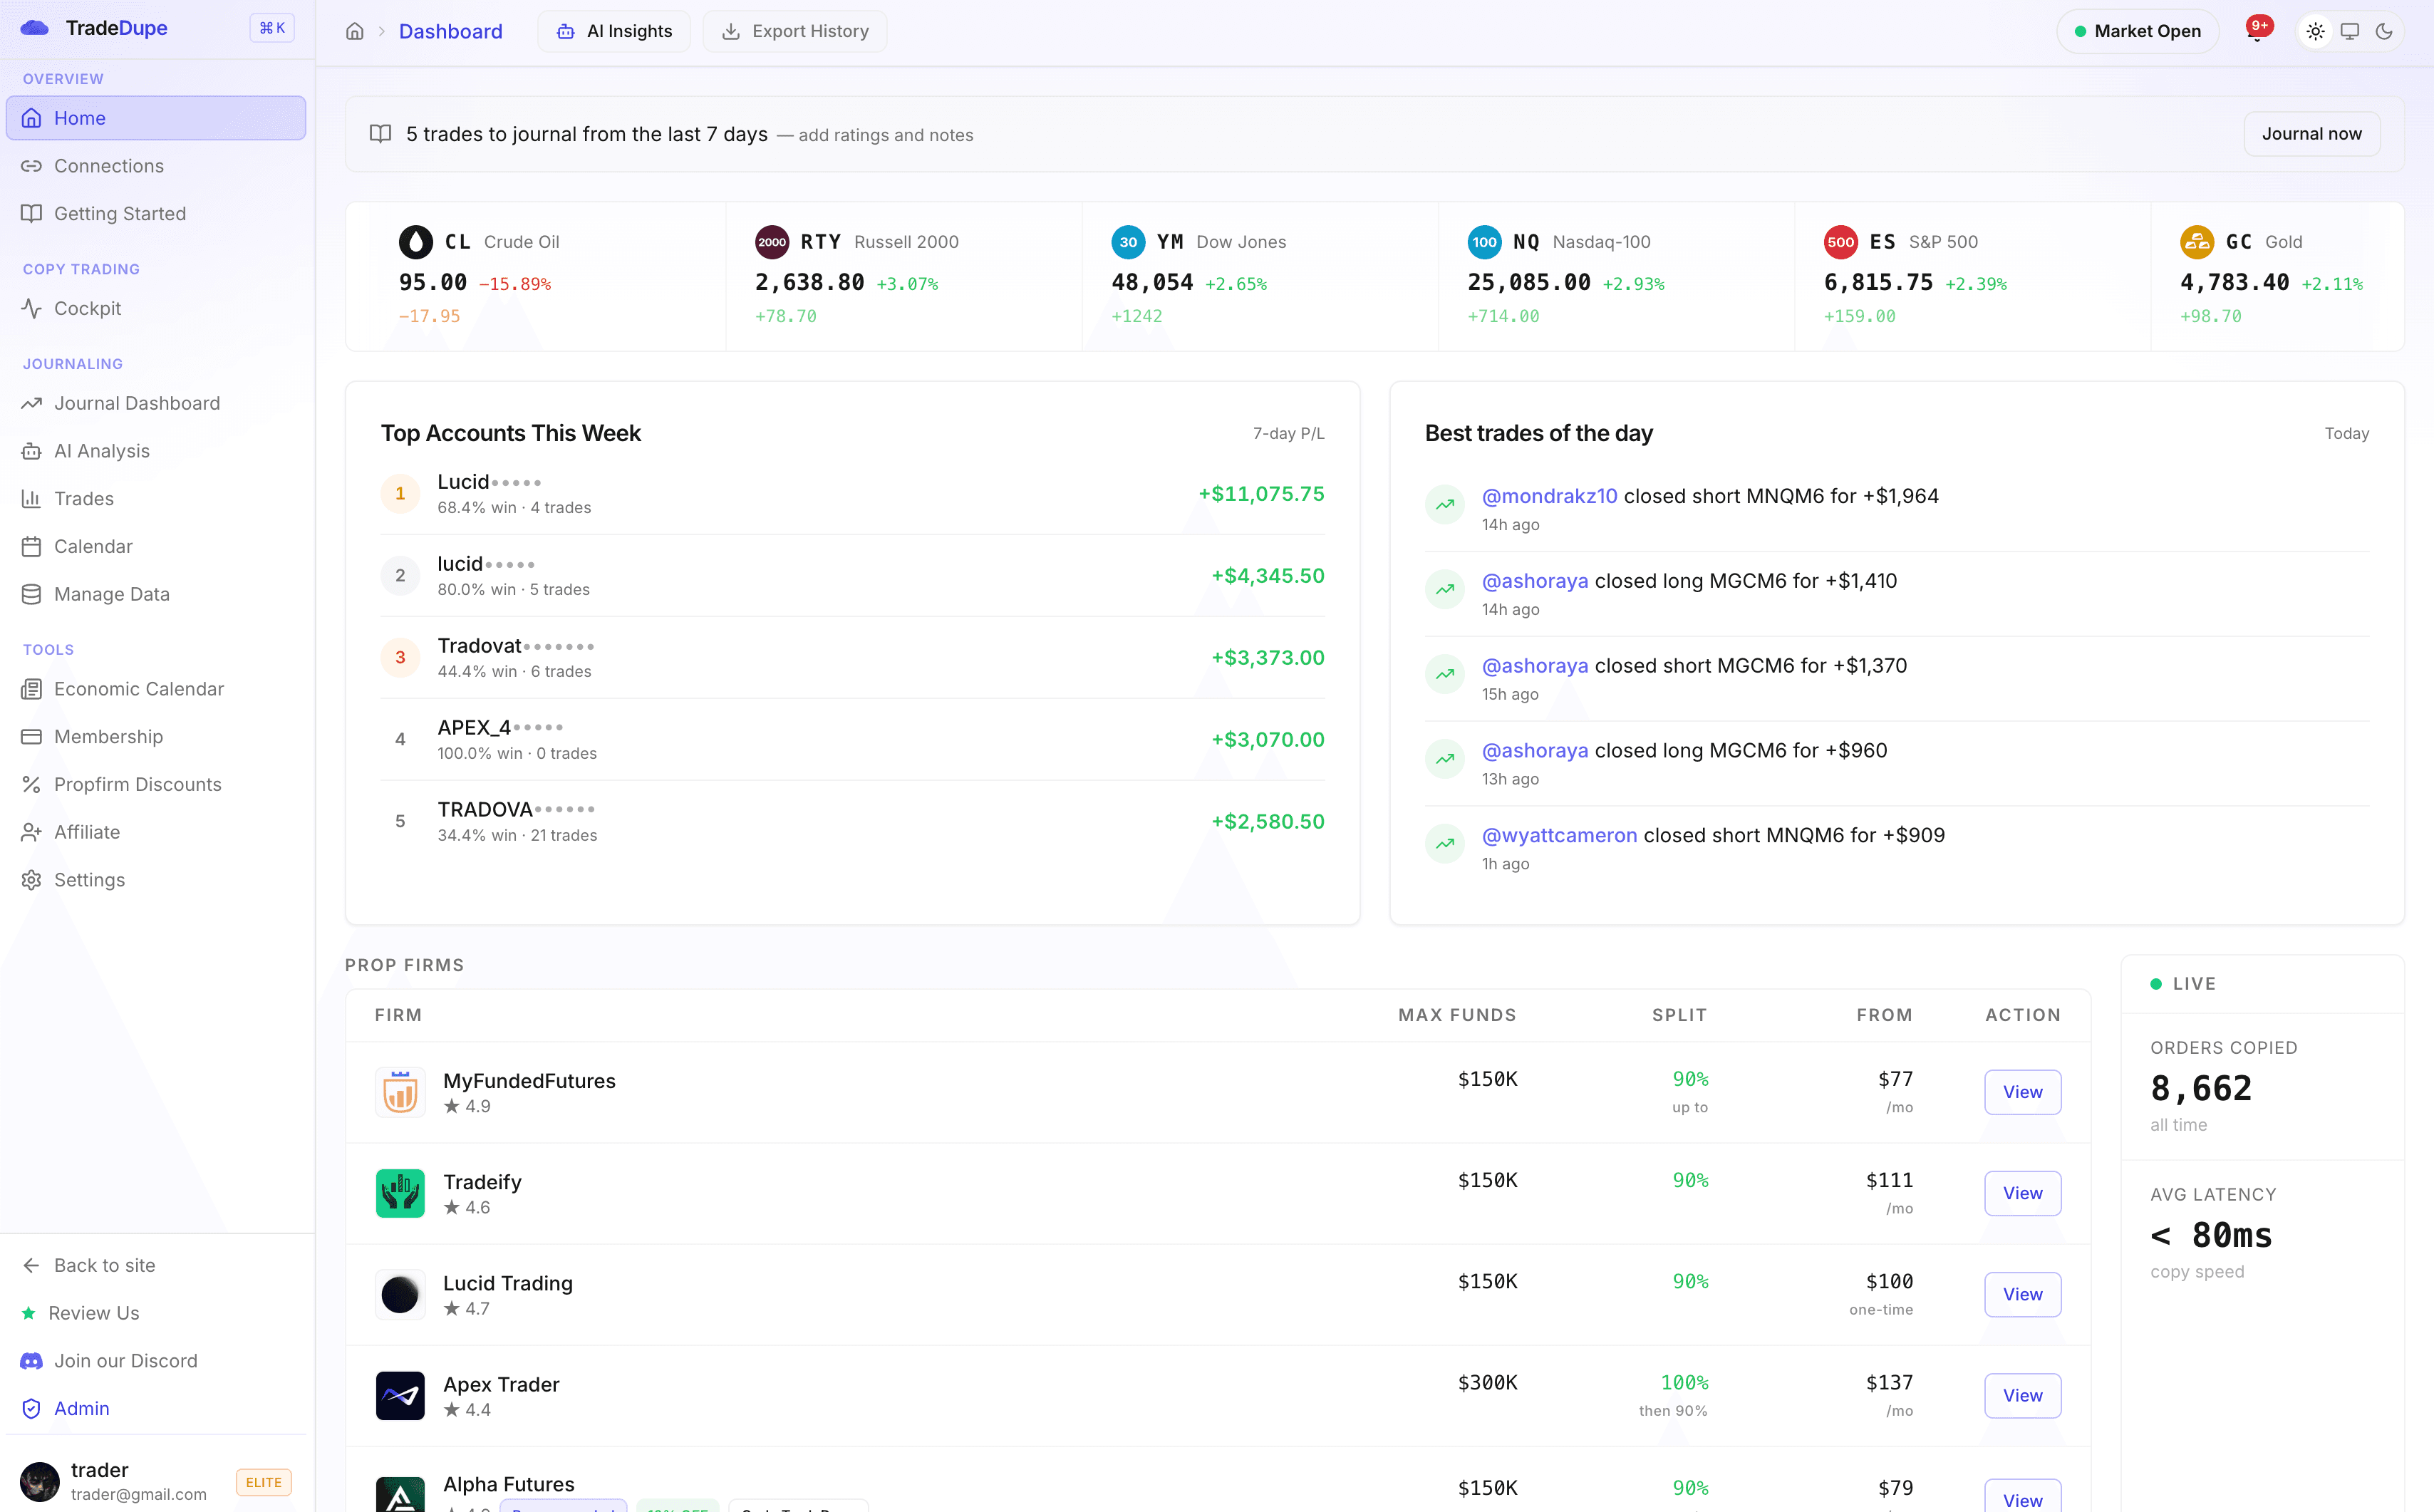2434x1512 pixels.
Task: Click the TradeDupe cloud logo
Action: click(x=35, y=27)
